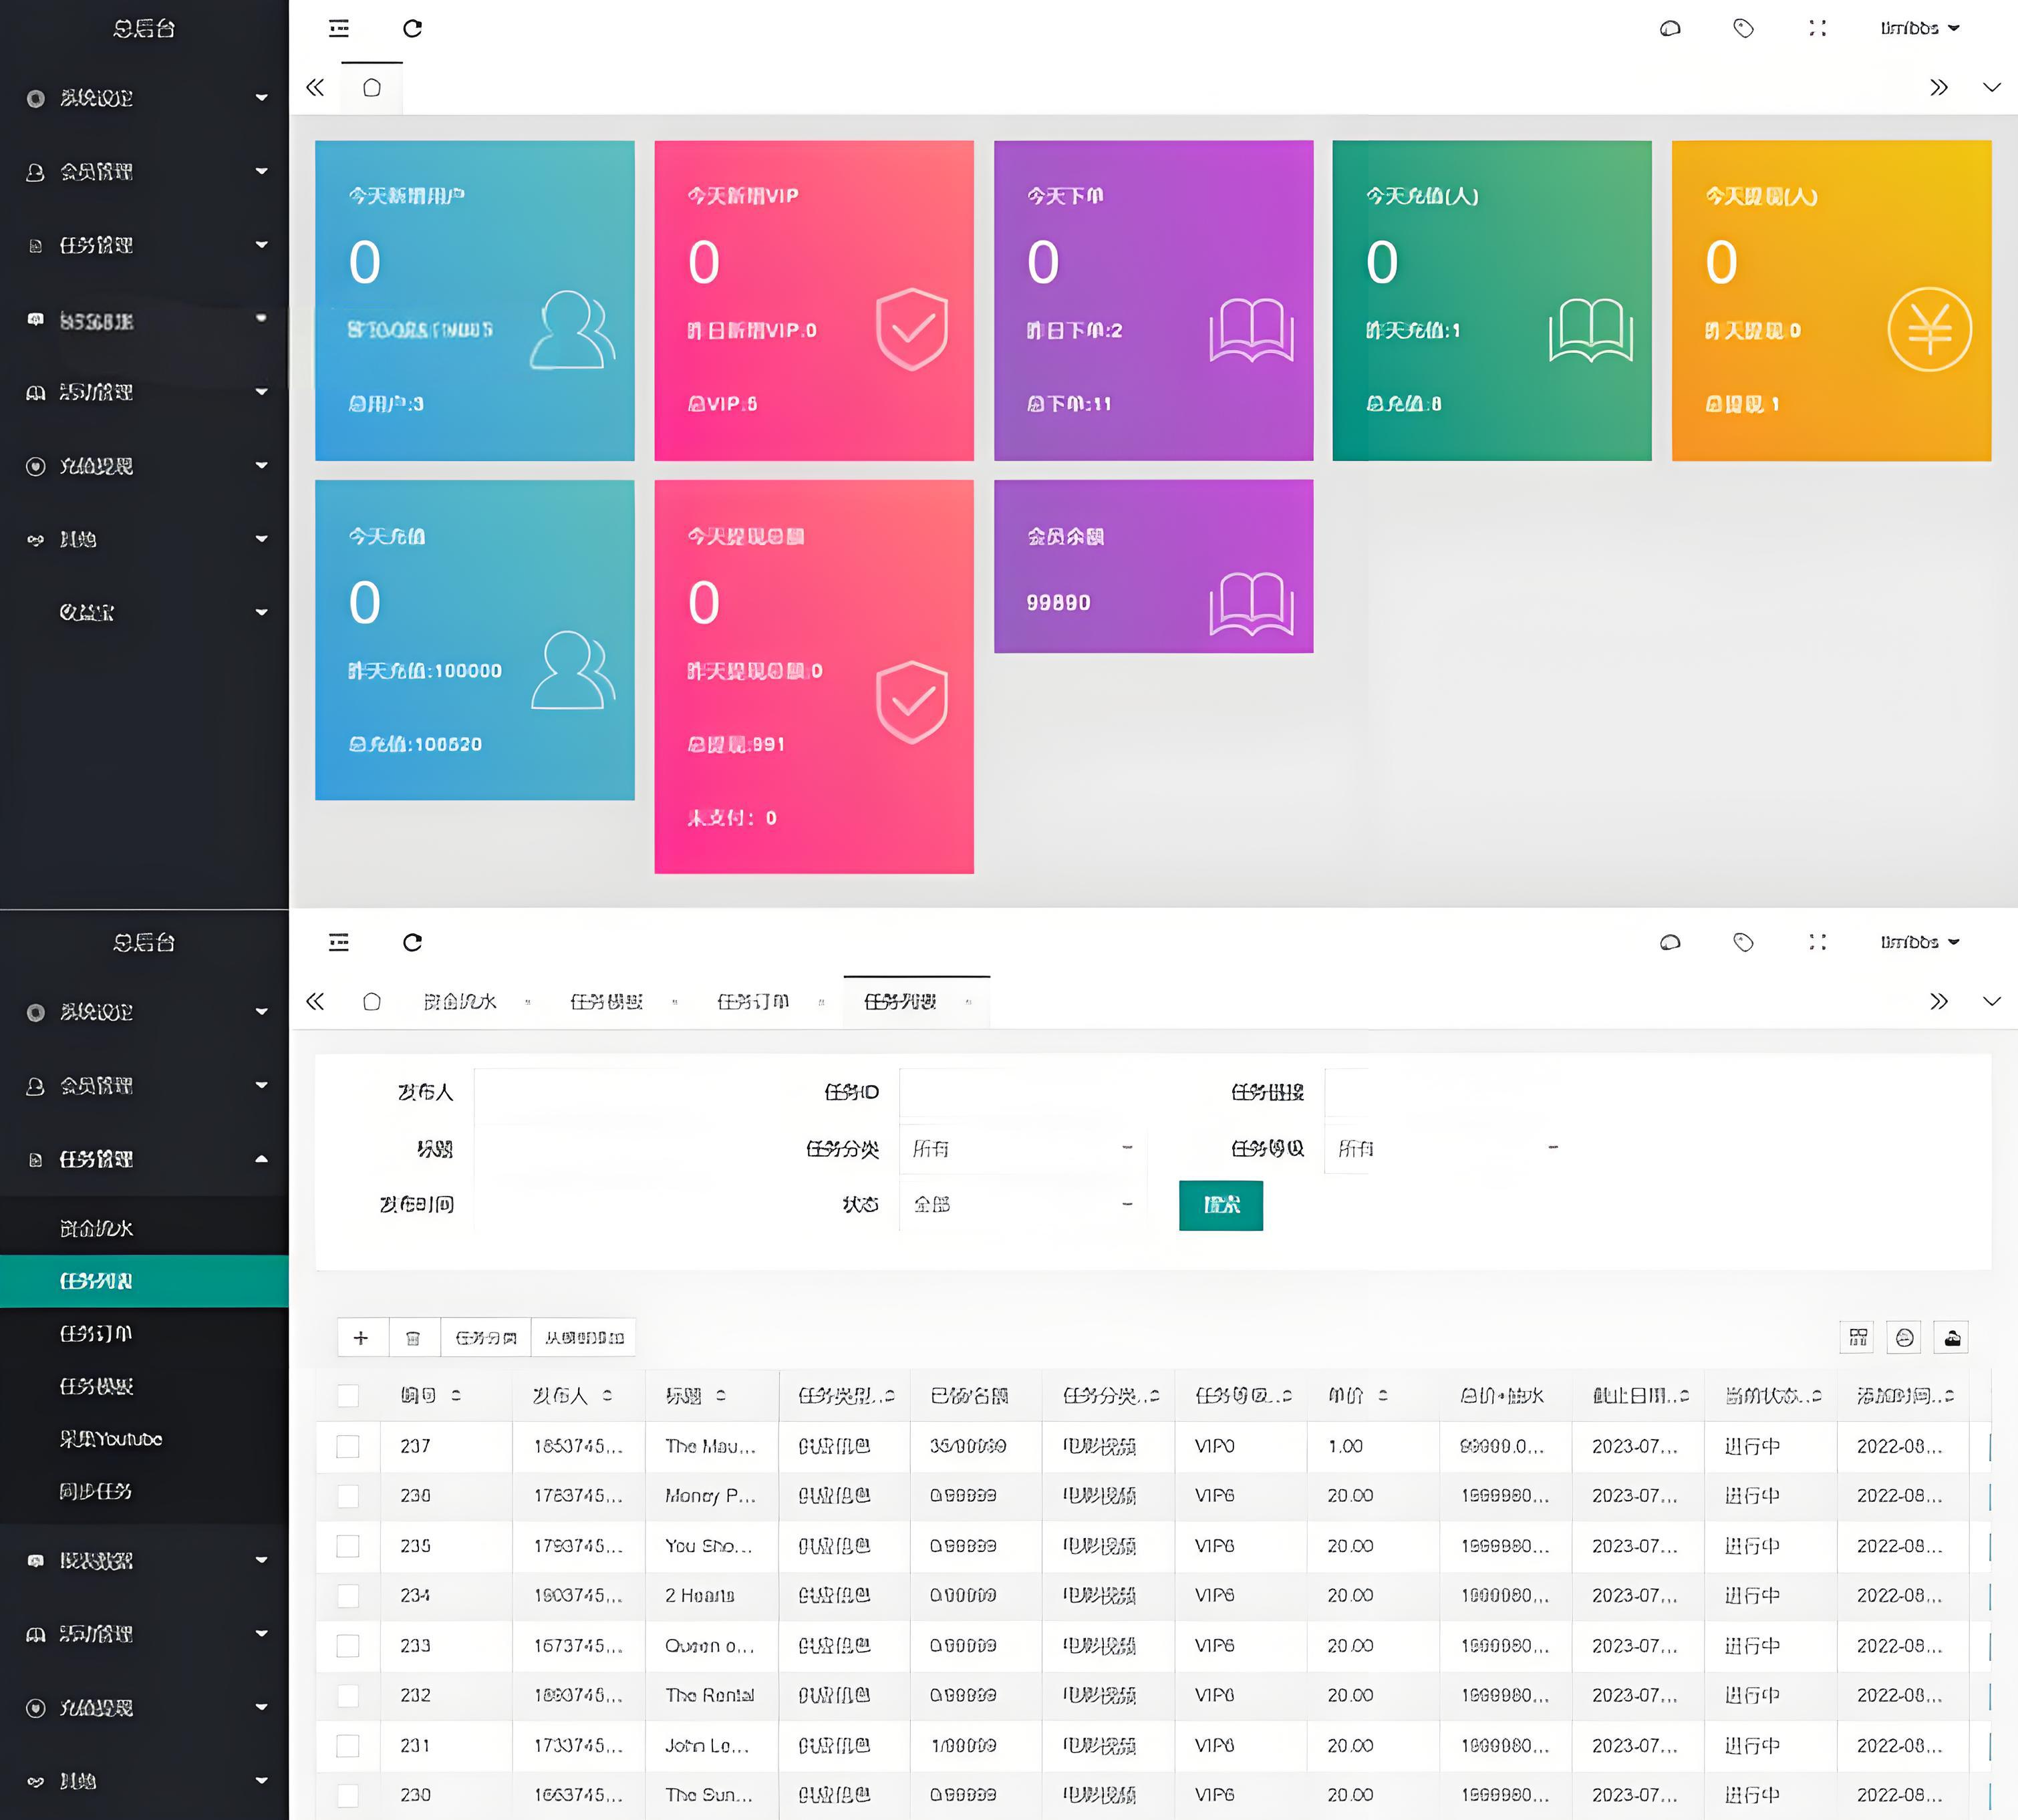This screenshot has width=2018, height=1820.
Task: Switch to the 资金流水 tab
Action: point(460,1002)
